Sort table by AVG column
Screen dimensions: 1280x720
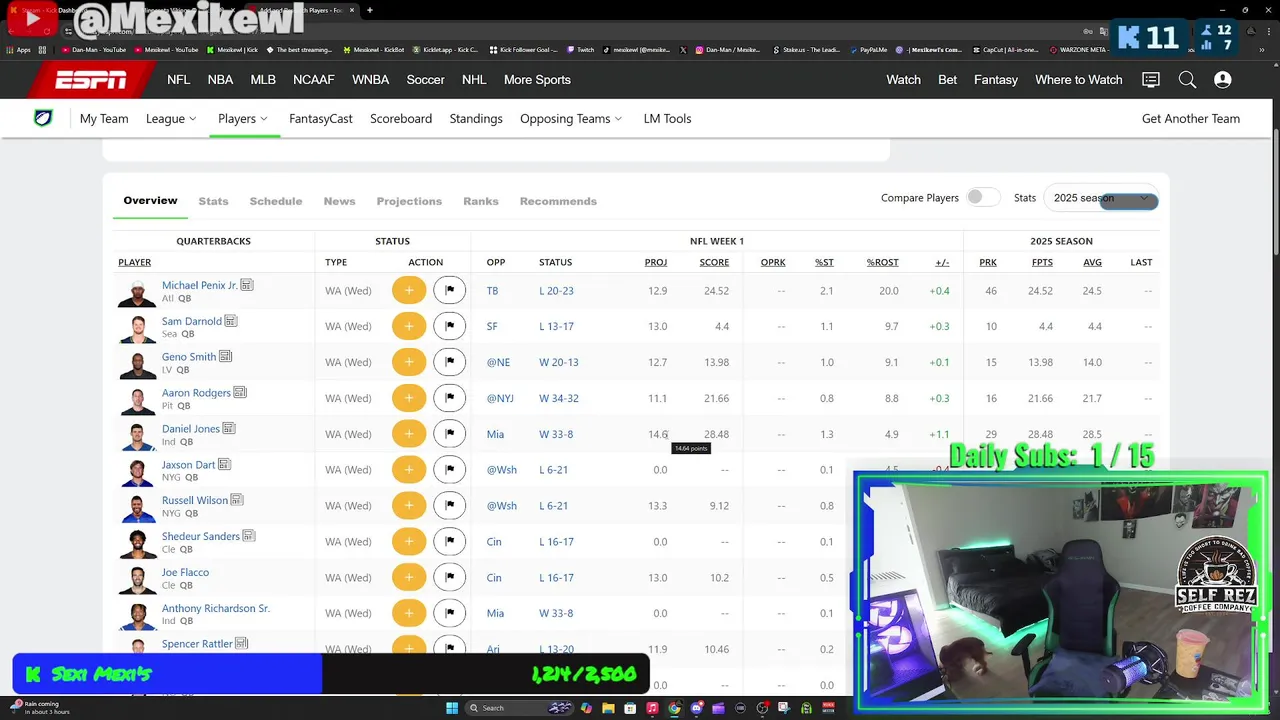[1092, 262]
